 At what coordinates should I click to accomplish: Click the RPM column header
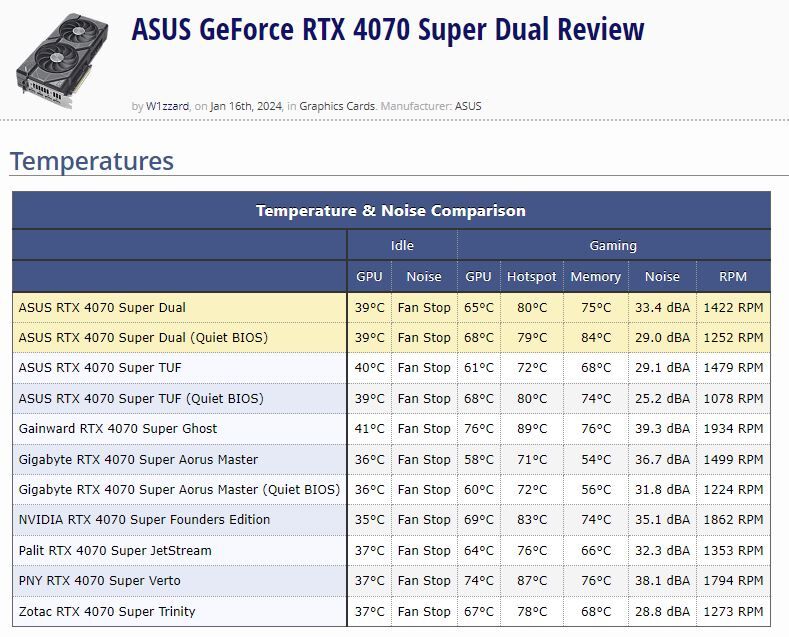coord(732,277)
